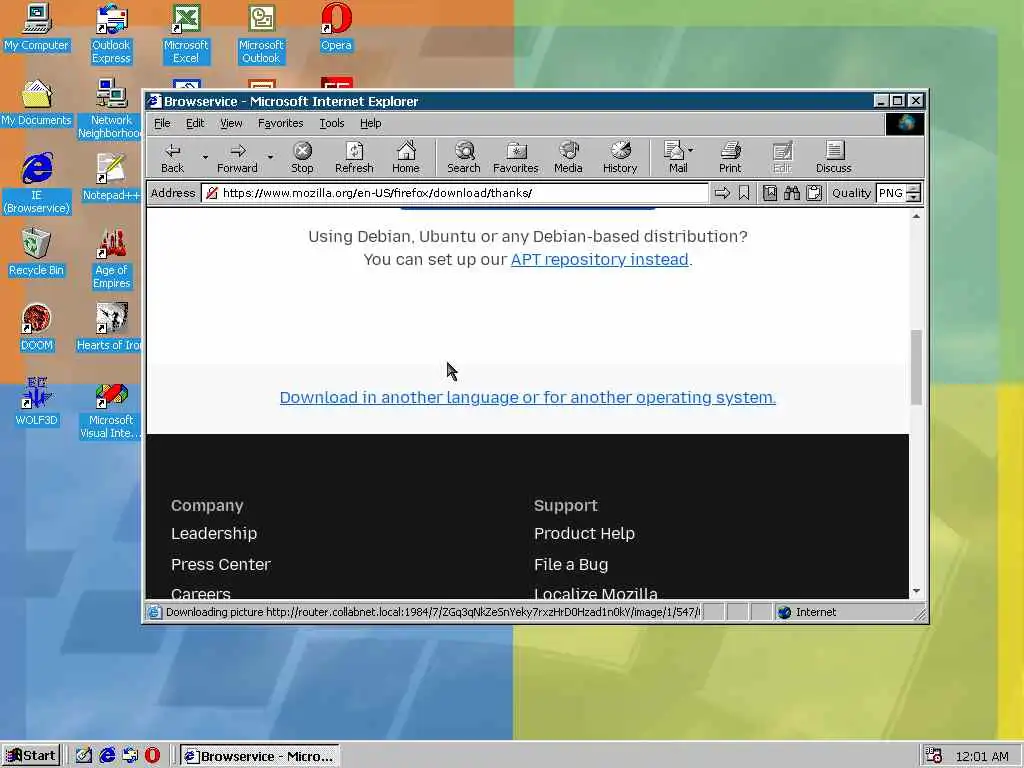The image size is (1024, 768).
Task: Open the Favorites menu
Action: (280, 123)
